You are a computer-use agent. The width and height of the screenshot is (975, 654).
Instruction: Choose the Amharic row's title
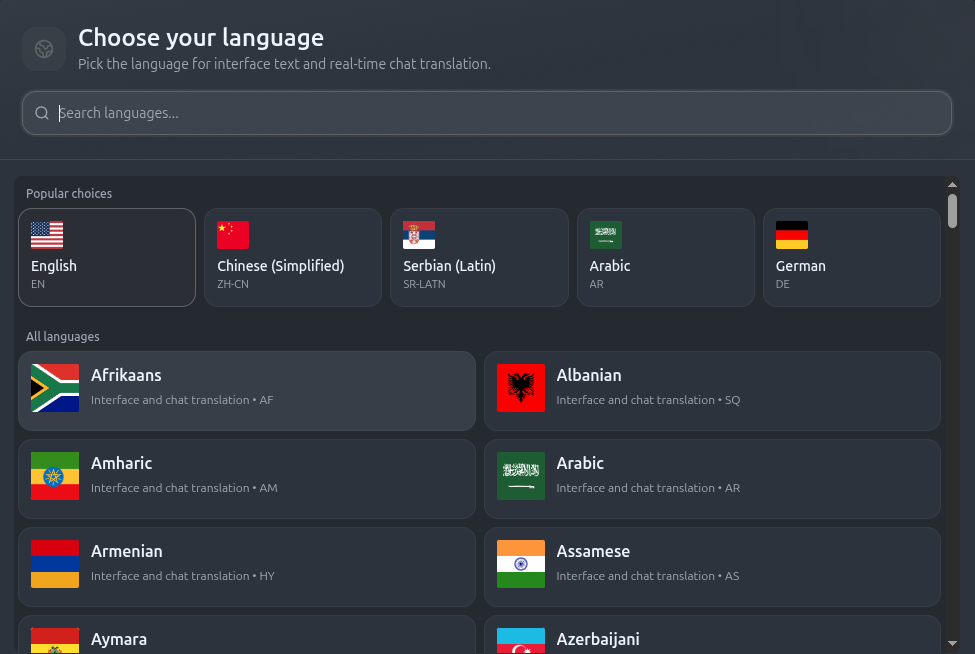[121, 463]
